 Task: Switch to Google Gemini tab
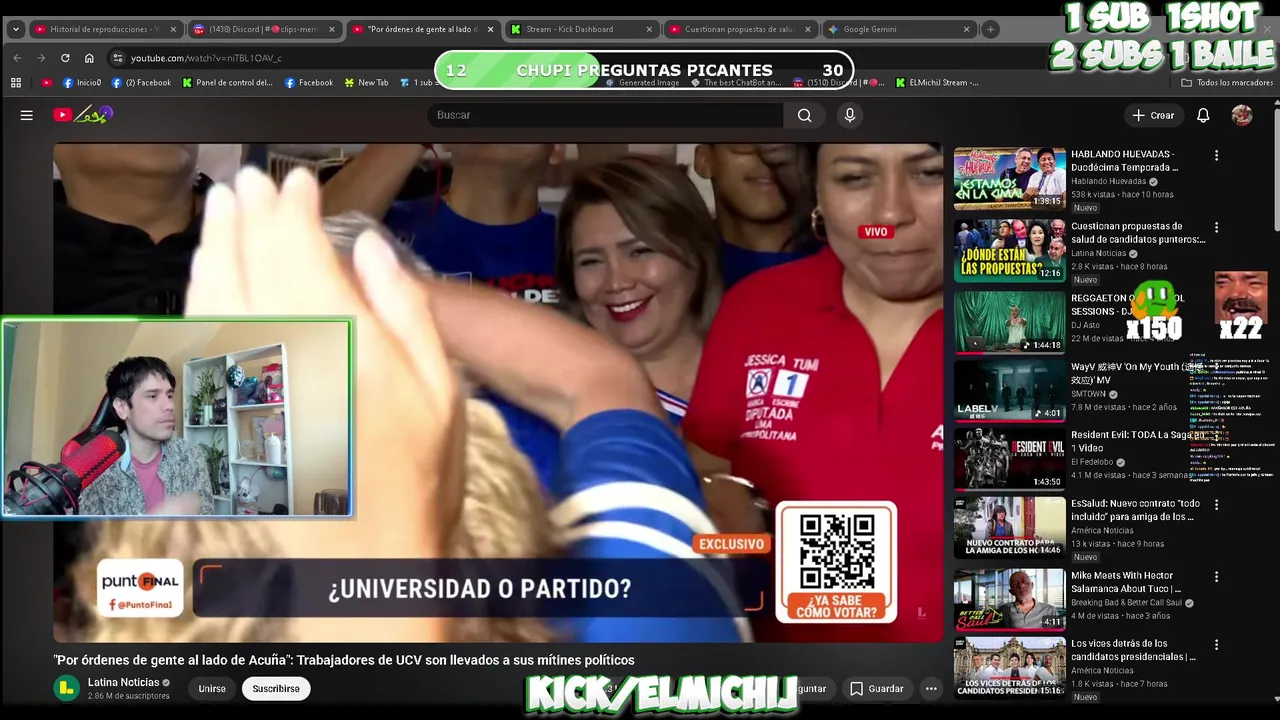(x=899, y=29)
